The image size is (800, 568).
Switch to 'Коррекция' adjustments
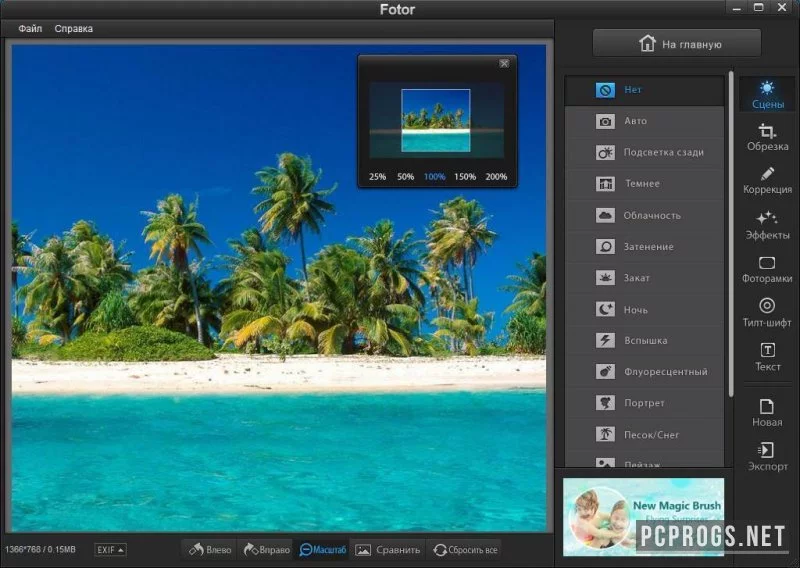coord(767,181)
